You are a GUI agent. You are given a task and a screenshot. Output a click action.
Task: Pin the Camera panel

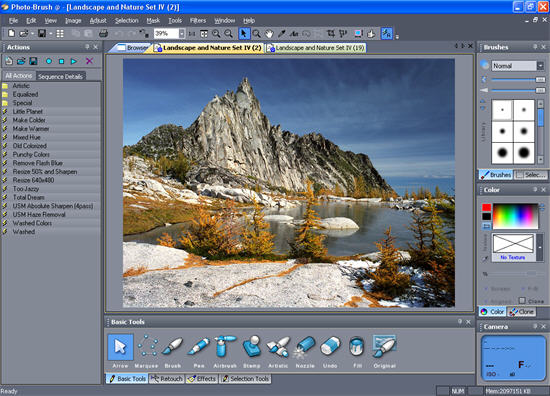pos(535,326)
